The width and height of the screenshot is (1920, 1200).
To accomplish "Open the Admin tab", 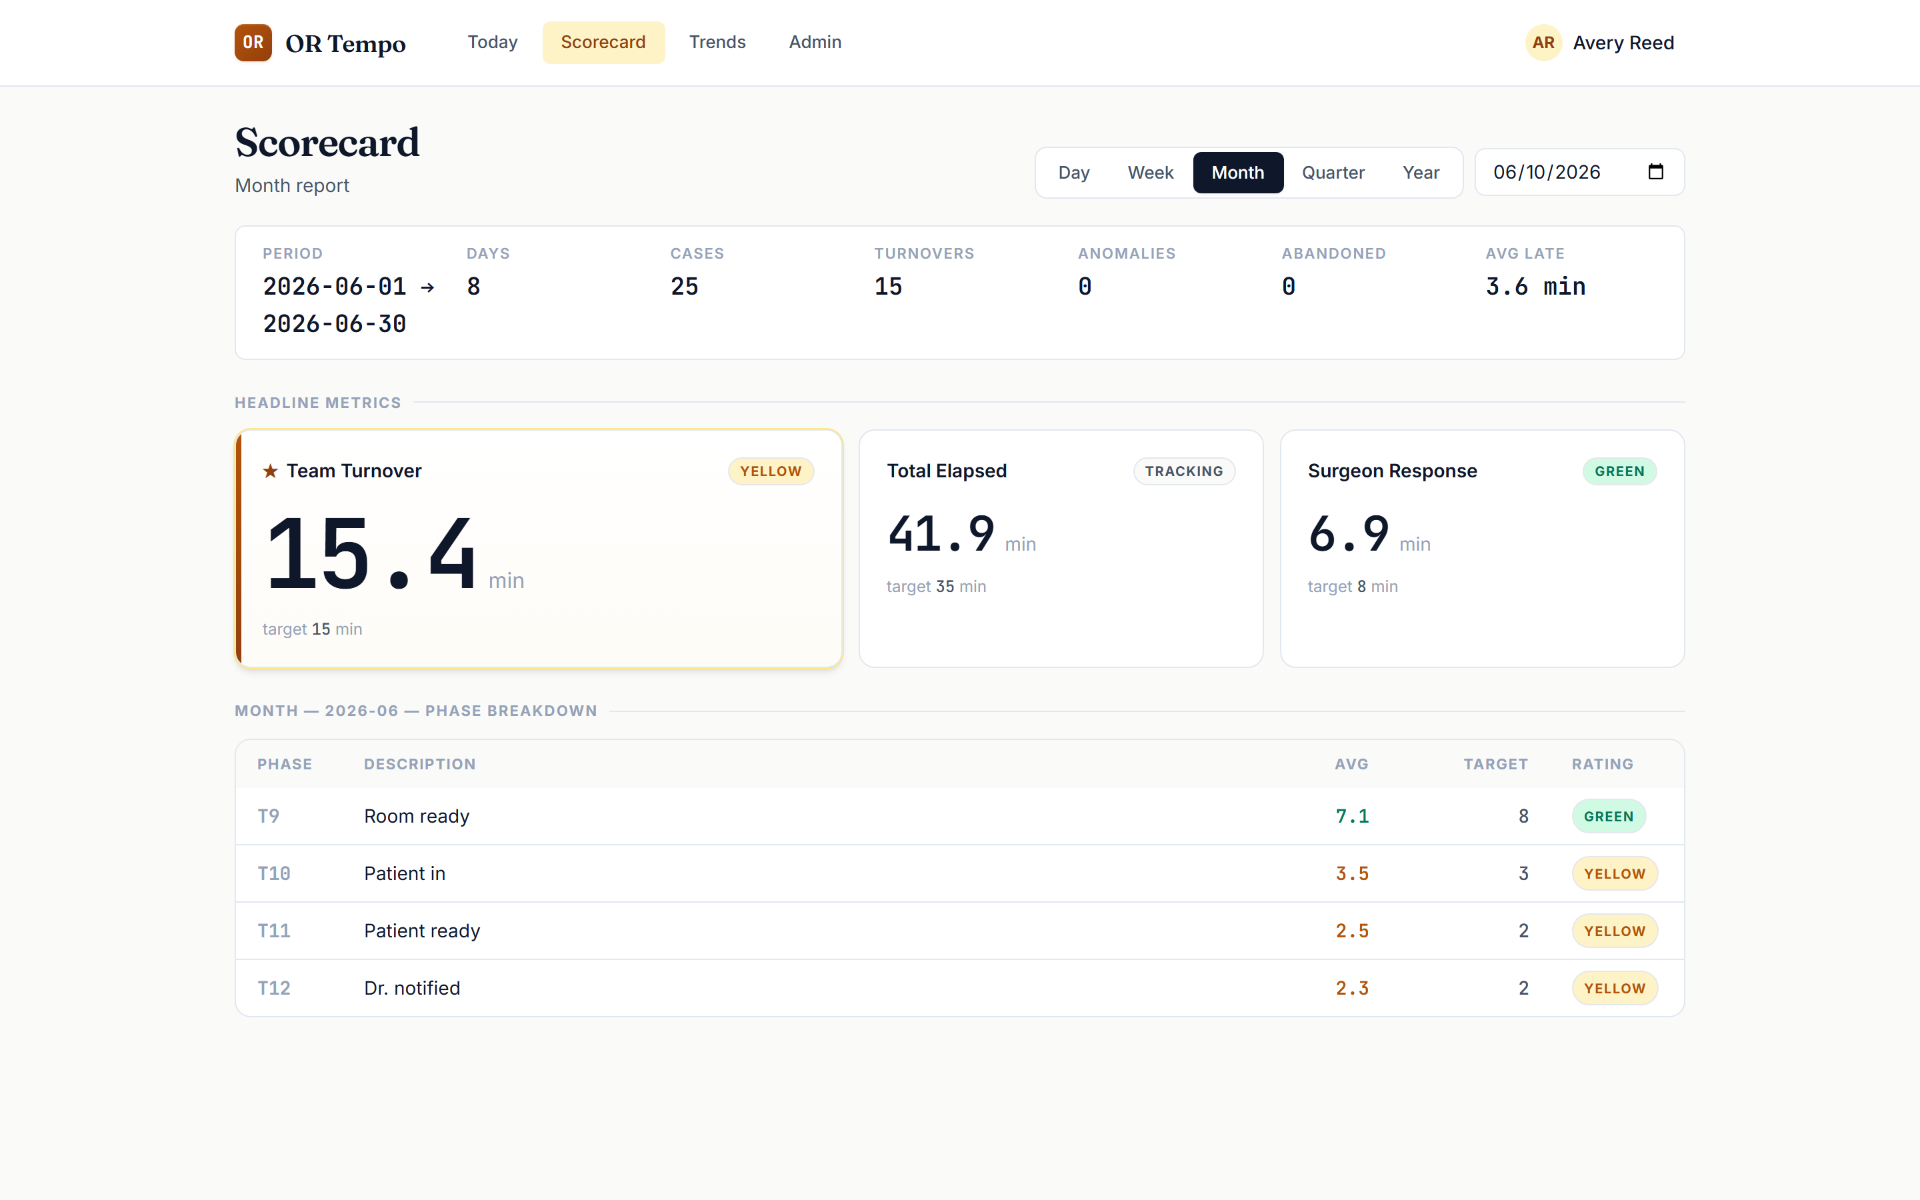I will click(815, 42).
